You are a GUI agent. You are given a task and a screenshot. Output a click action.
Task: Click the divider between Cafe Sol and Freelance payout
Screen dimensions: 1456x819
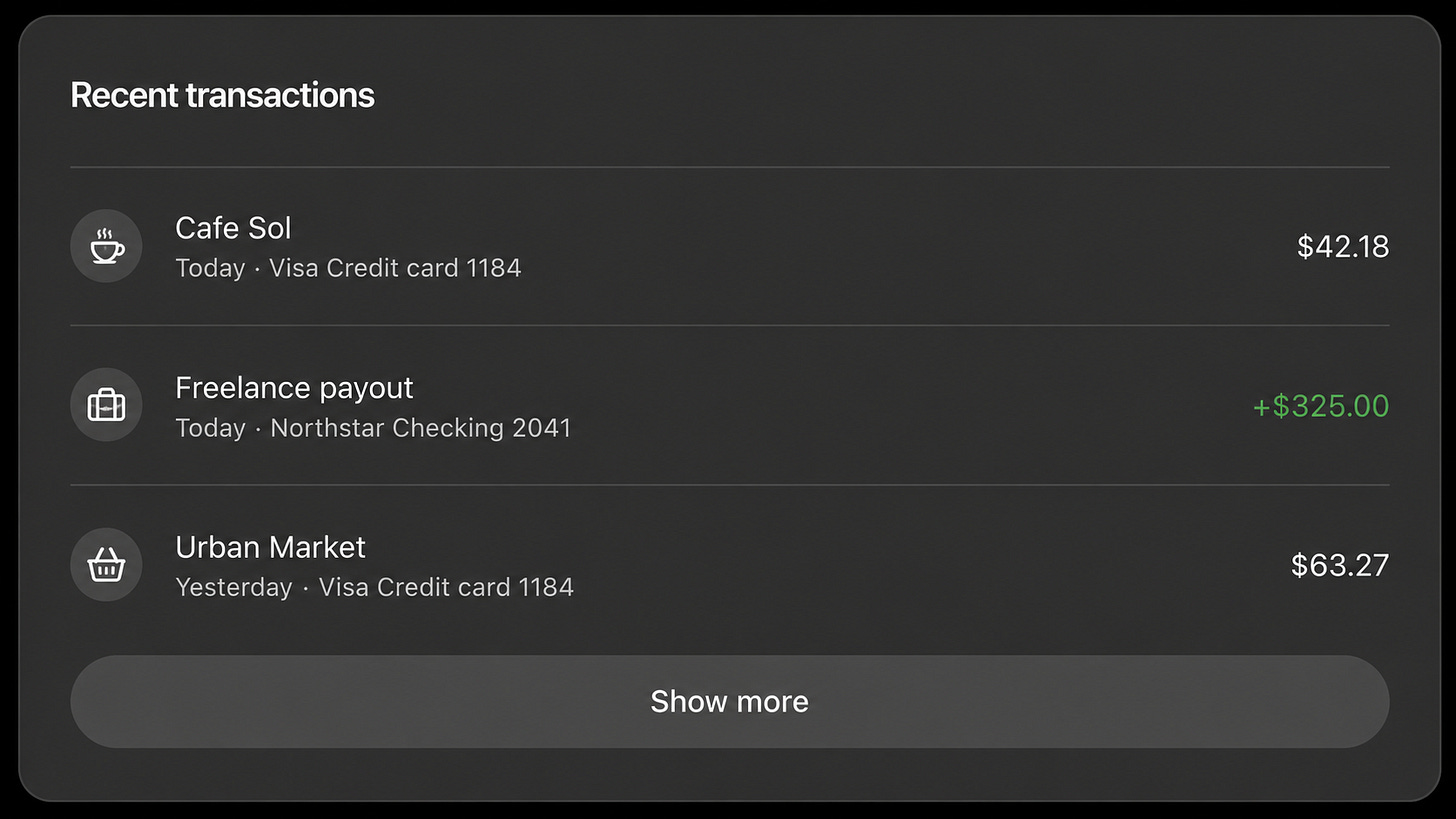pos(730,325)
